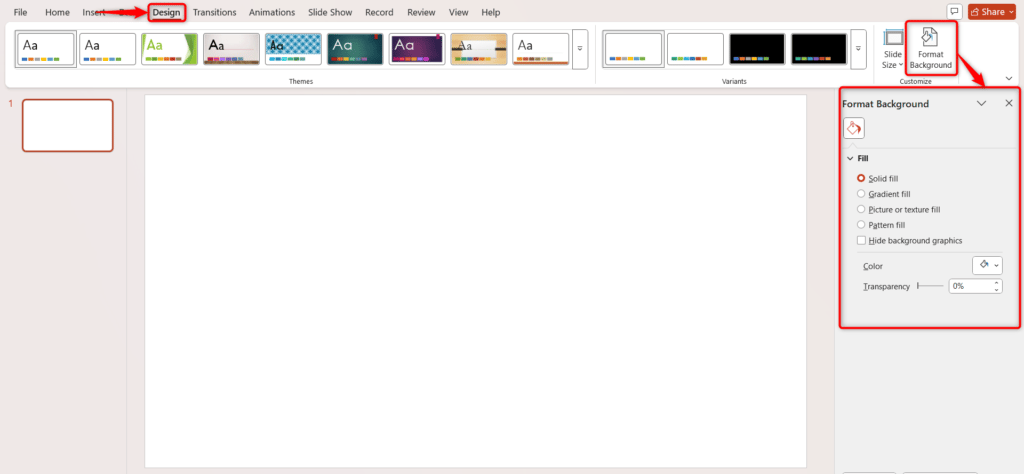Switch to the Home tab
Image resolution: width=1024 pixels, height=474 pixels.
click(57, 12)
